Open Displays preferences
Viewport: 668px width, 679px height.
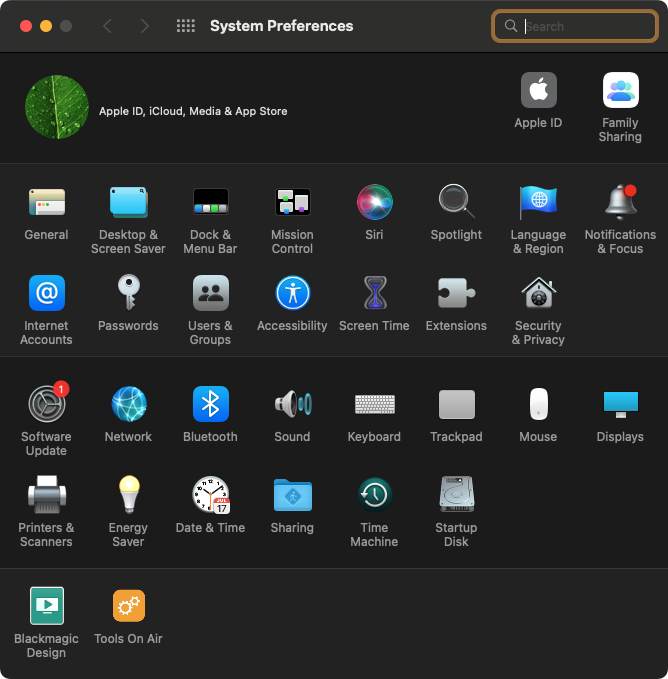[x=620, y=404]
